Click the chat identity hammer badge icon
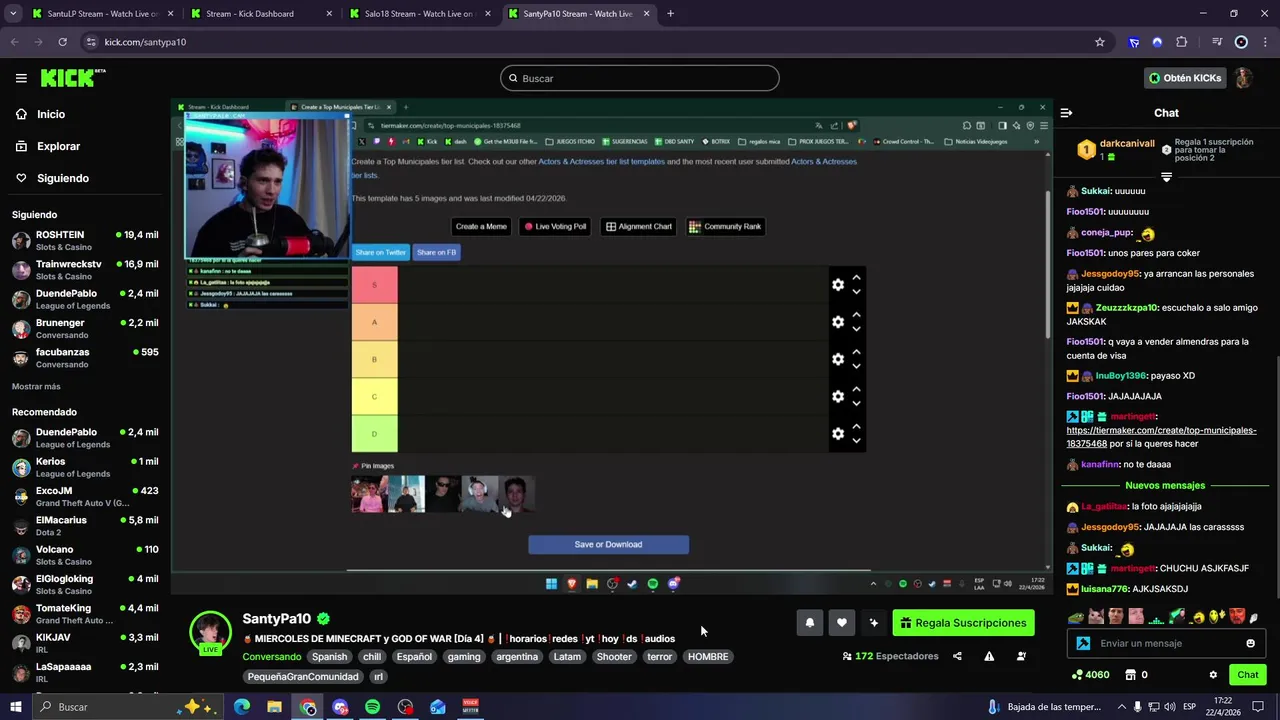Viewport: 1280px width, 720px height. click(1082, 643)
